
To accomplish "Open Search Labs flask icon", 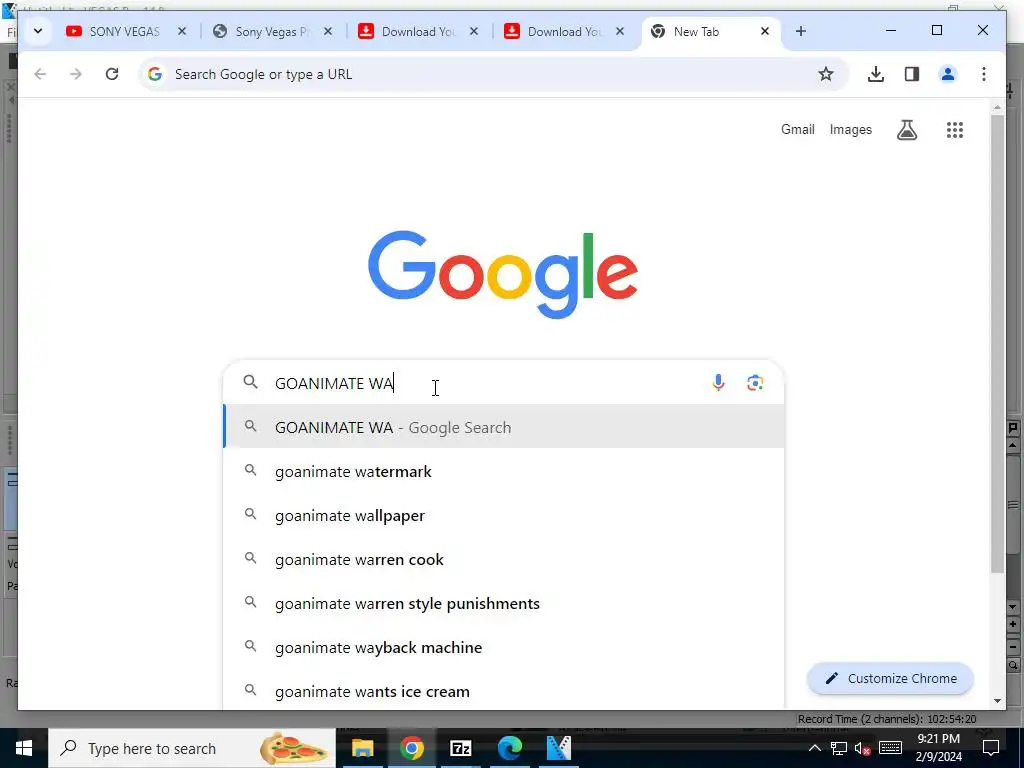I will [x=906, y=130].
